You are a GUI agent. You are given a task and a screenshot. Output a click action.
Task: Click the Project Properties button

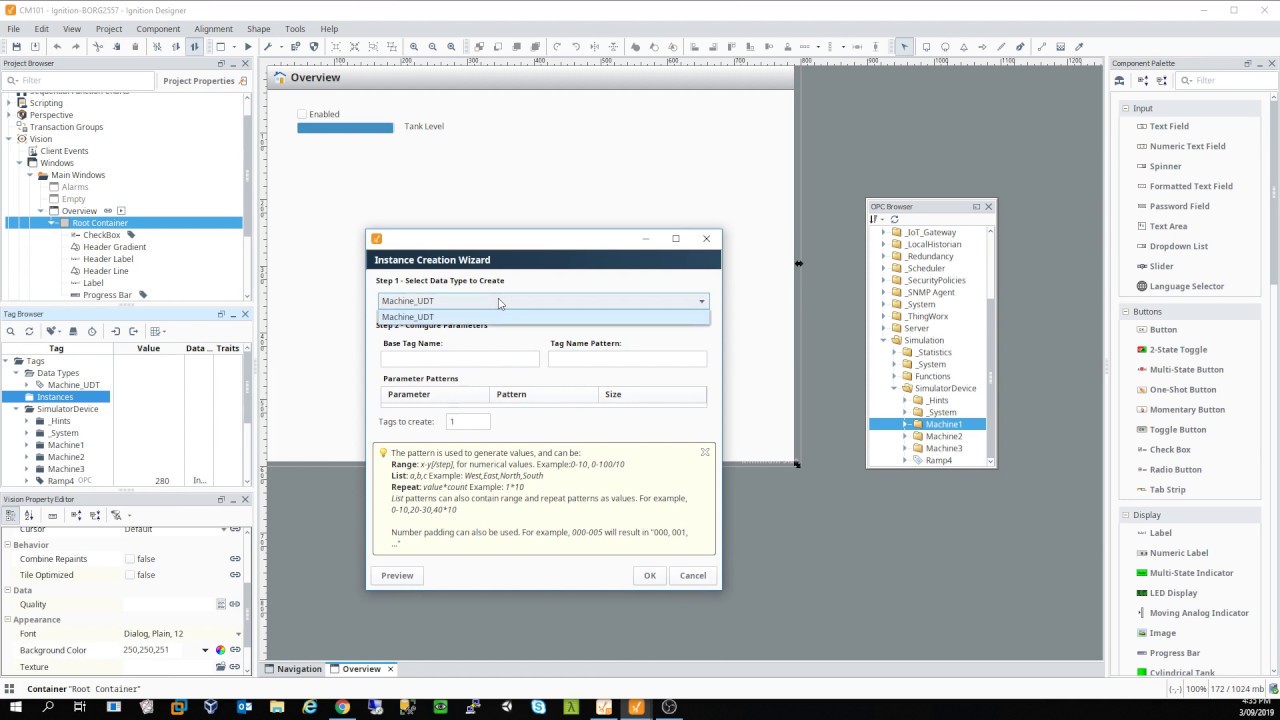[x=204, y=81]
